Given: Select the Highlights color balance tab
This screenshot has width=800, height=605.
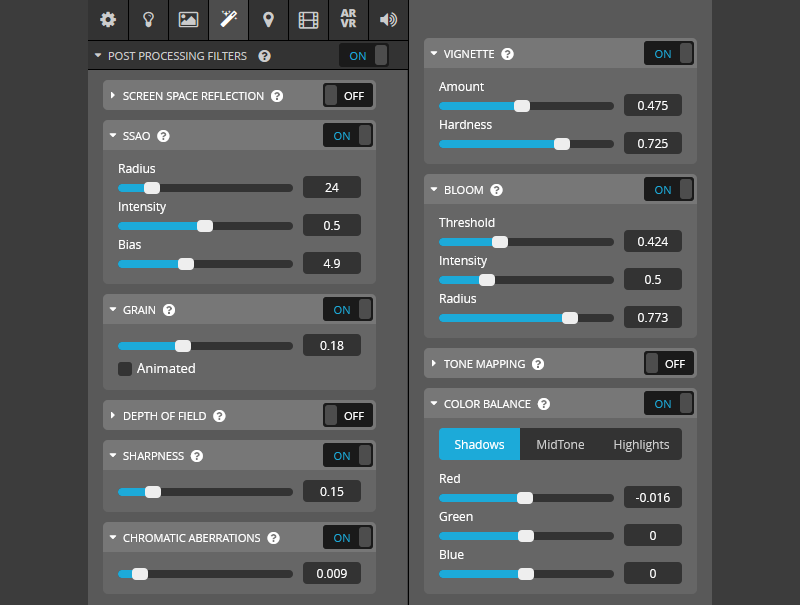Looking at the screenshot, I should pyautogui.click(x=641, y=444).
